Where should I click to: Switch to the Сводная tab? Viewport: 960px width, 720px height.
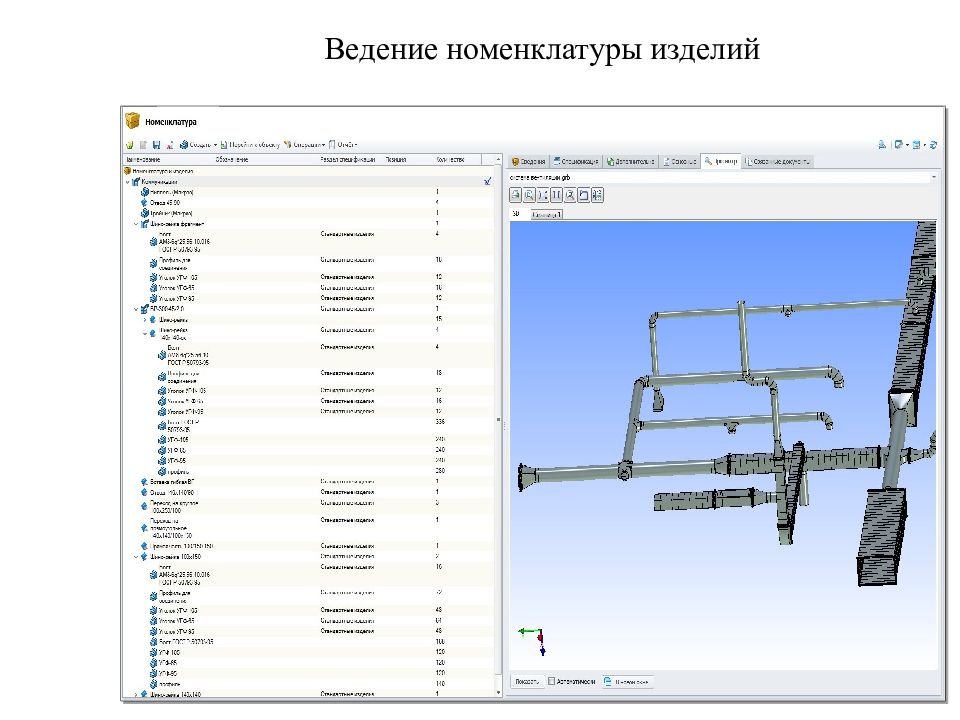[x=528, y=162]
